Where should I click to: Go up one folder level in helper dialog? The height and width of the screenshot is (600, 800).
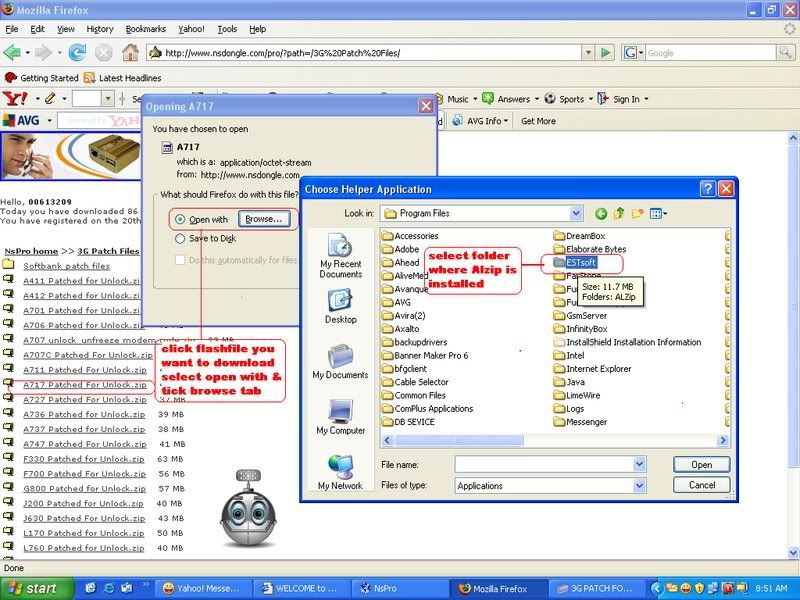(x=619, y=213)
